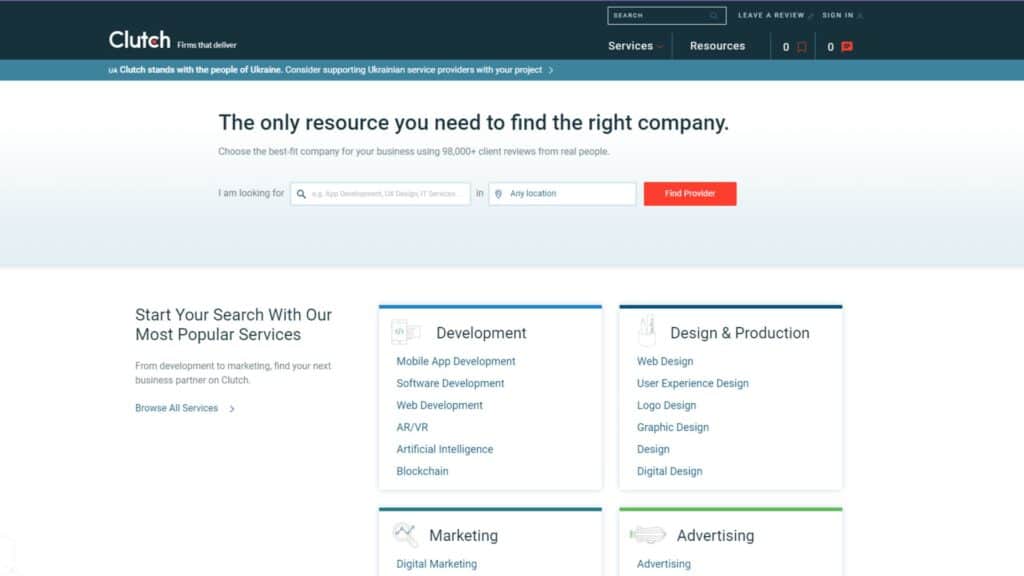Click the Development category icon
Viewport: 1024px width, 576px height.
click(x=406, y=332)
